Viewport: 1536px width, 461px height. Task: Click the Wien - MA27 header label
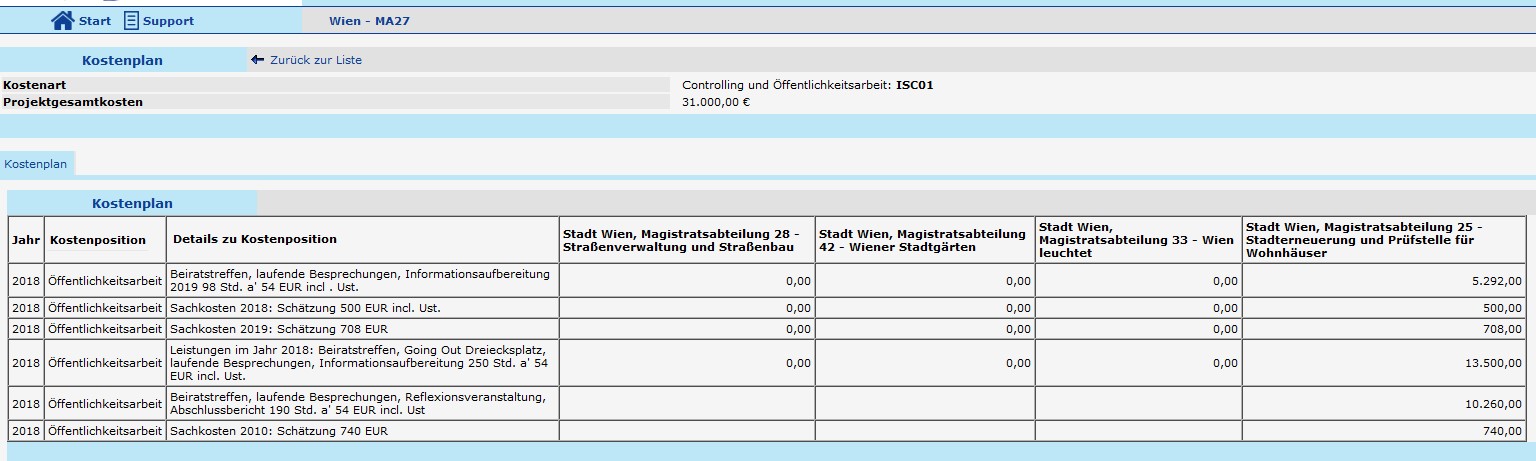click(x=369, y=21)
